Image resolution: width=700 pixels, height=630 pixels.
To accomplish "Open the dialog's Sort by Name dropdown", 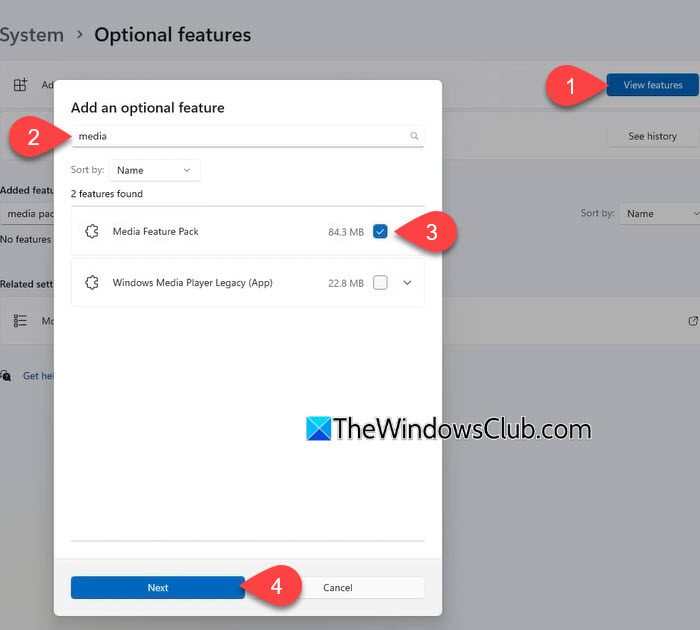I will coord(154,170).
